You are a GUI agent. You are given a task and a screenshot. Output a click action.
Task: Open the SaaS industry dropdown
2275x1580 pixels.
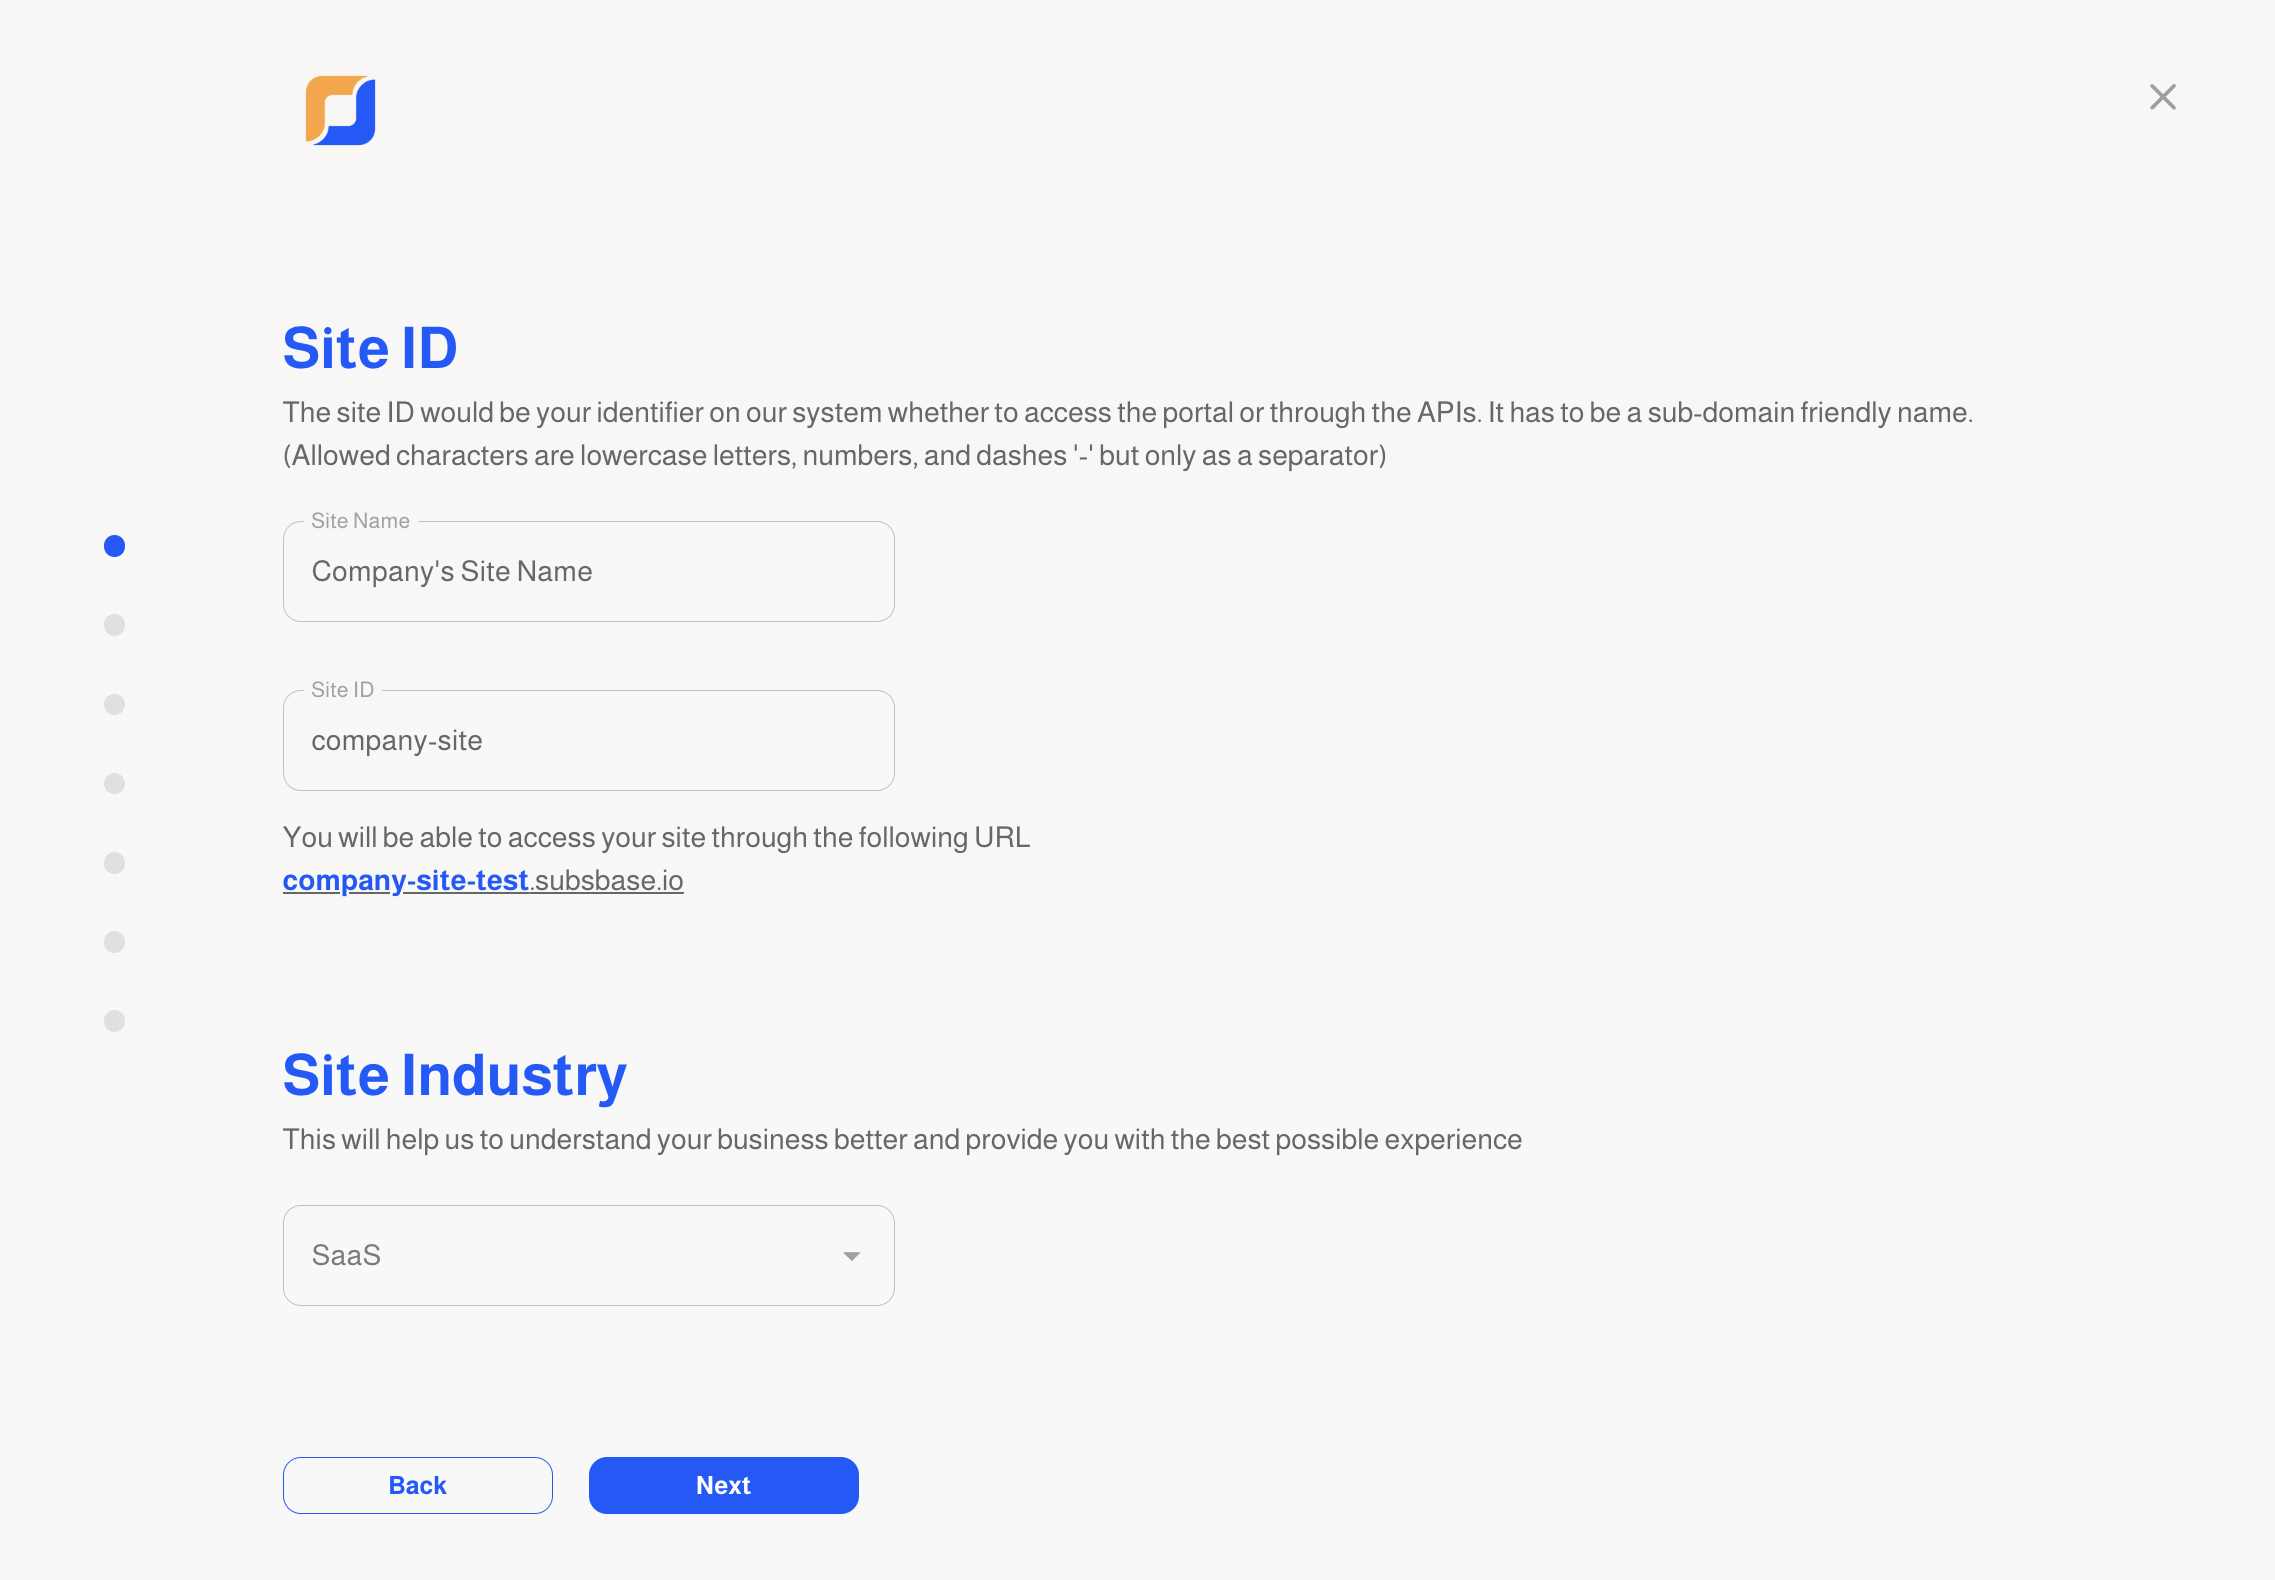[589, 1255]
